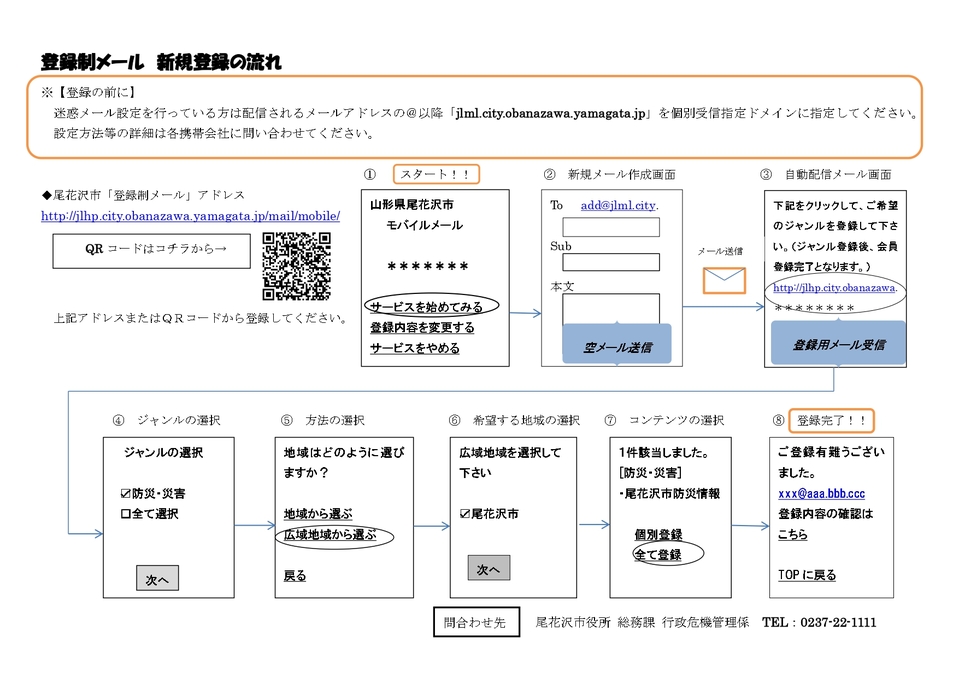This screenshot has width=959, height=678.
Task: Click the text 地域はどのように選びますか？
Action: pyautogui.click(x=344, y=462)
